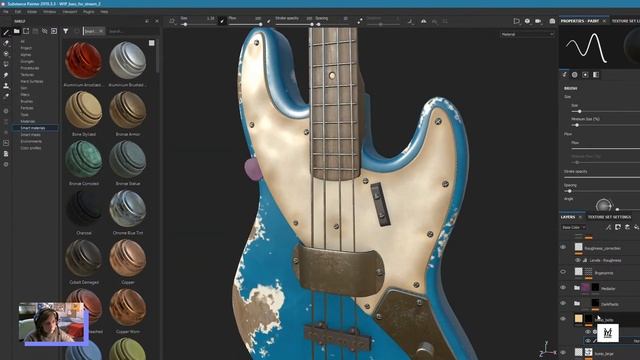Select Materials shelf category
This screenshot has height=360, width=640.
coord(28,121)
